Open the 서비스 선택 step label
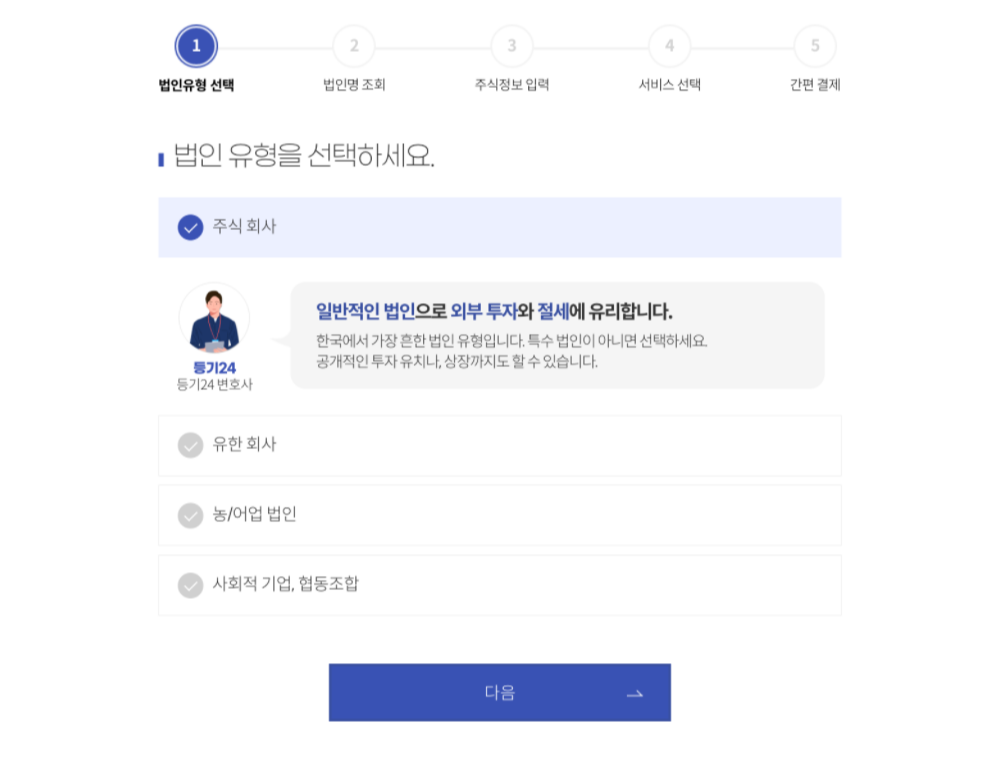 click(669, 86)
